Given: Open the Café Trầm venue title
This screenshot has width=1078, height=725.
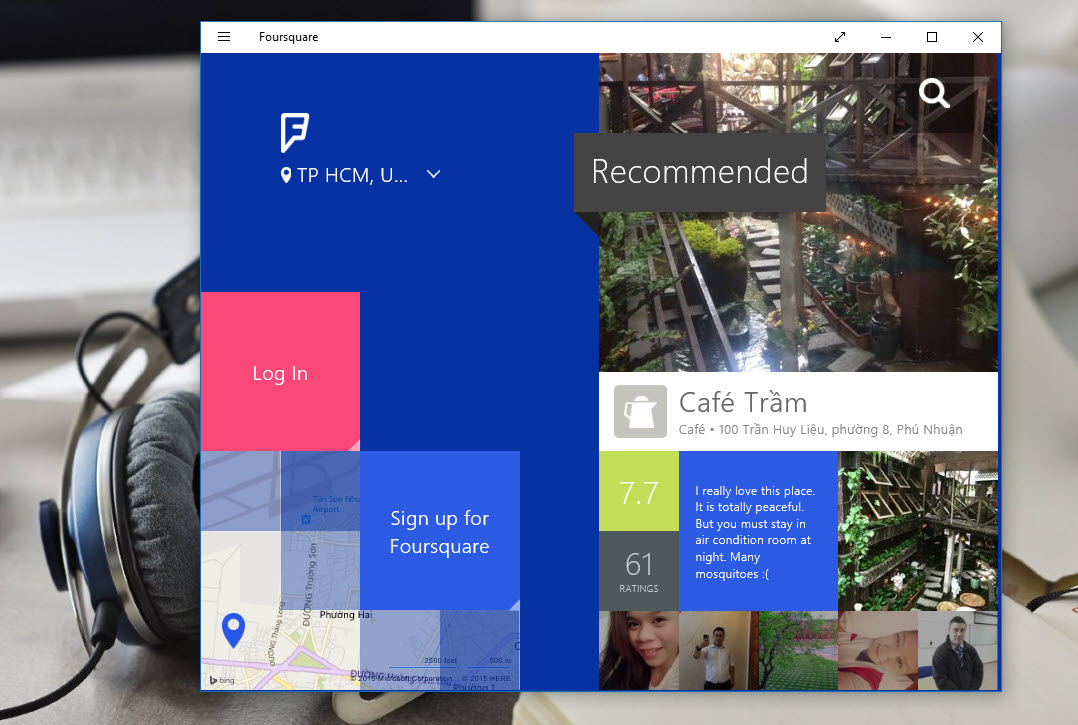Looking at the screenshot, I should click(742, 403).
